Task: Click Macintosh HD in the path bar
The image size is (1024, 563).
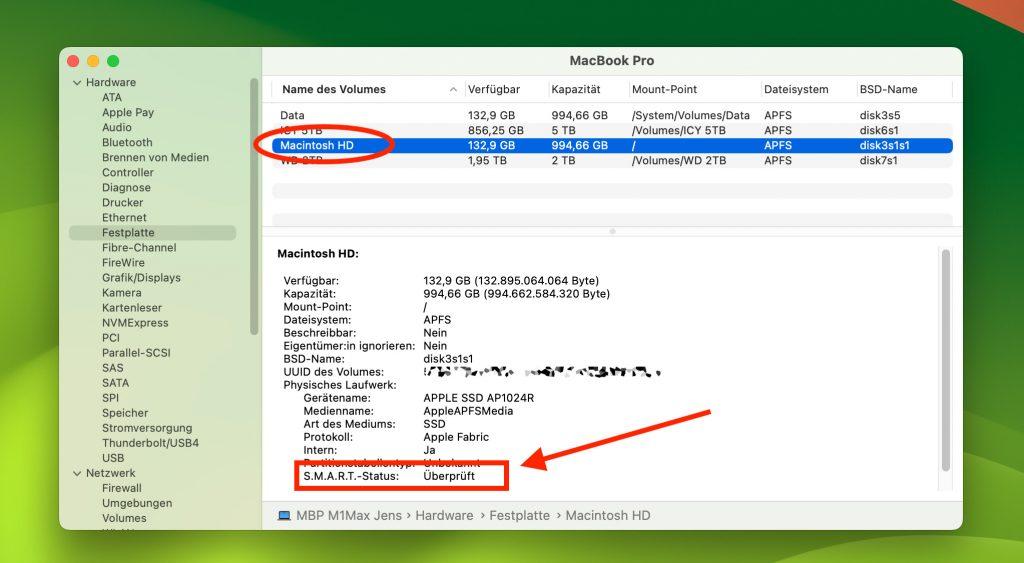Action: pos(608,515)
